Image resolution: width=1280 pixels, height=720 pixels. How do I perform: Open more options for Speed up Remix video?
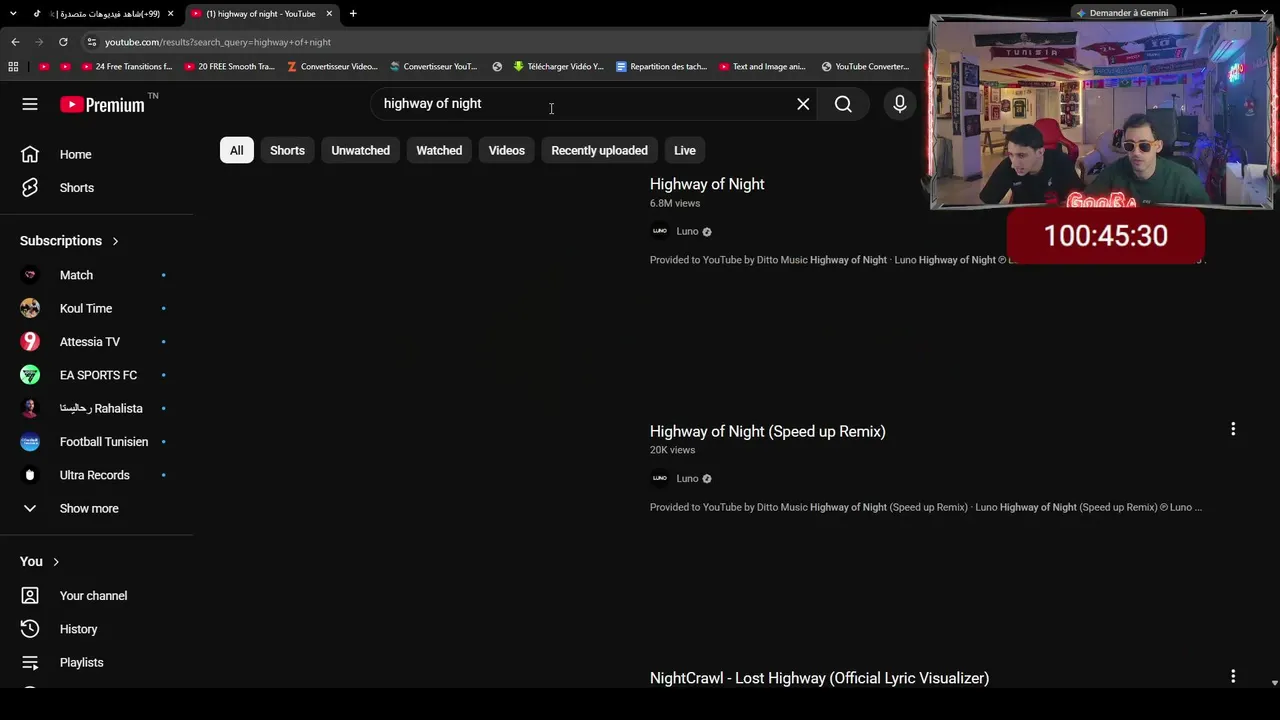pyautogui.click(x=1233, y=429)
